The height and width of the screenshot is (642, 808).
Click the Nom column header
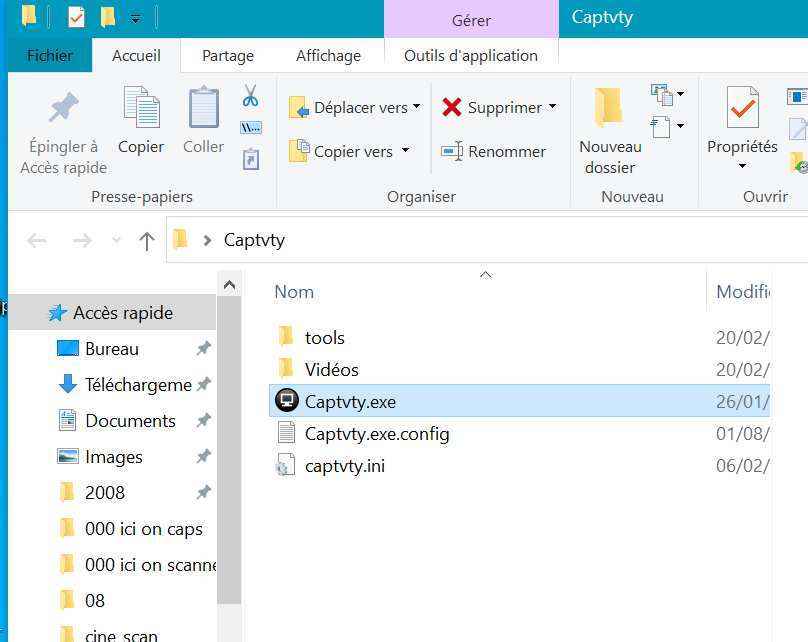click(294, 292)
